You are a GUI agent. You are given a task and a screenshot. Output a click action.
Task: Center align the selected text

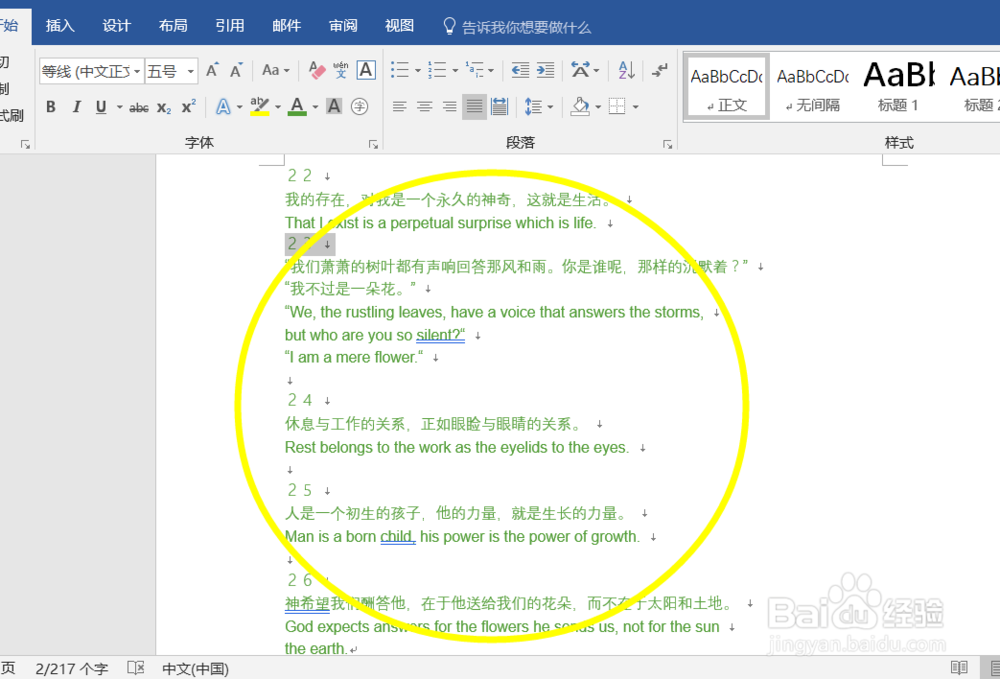(423, 106)
